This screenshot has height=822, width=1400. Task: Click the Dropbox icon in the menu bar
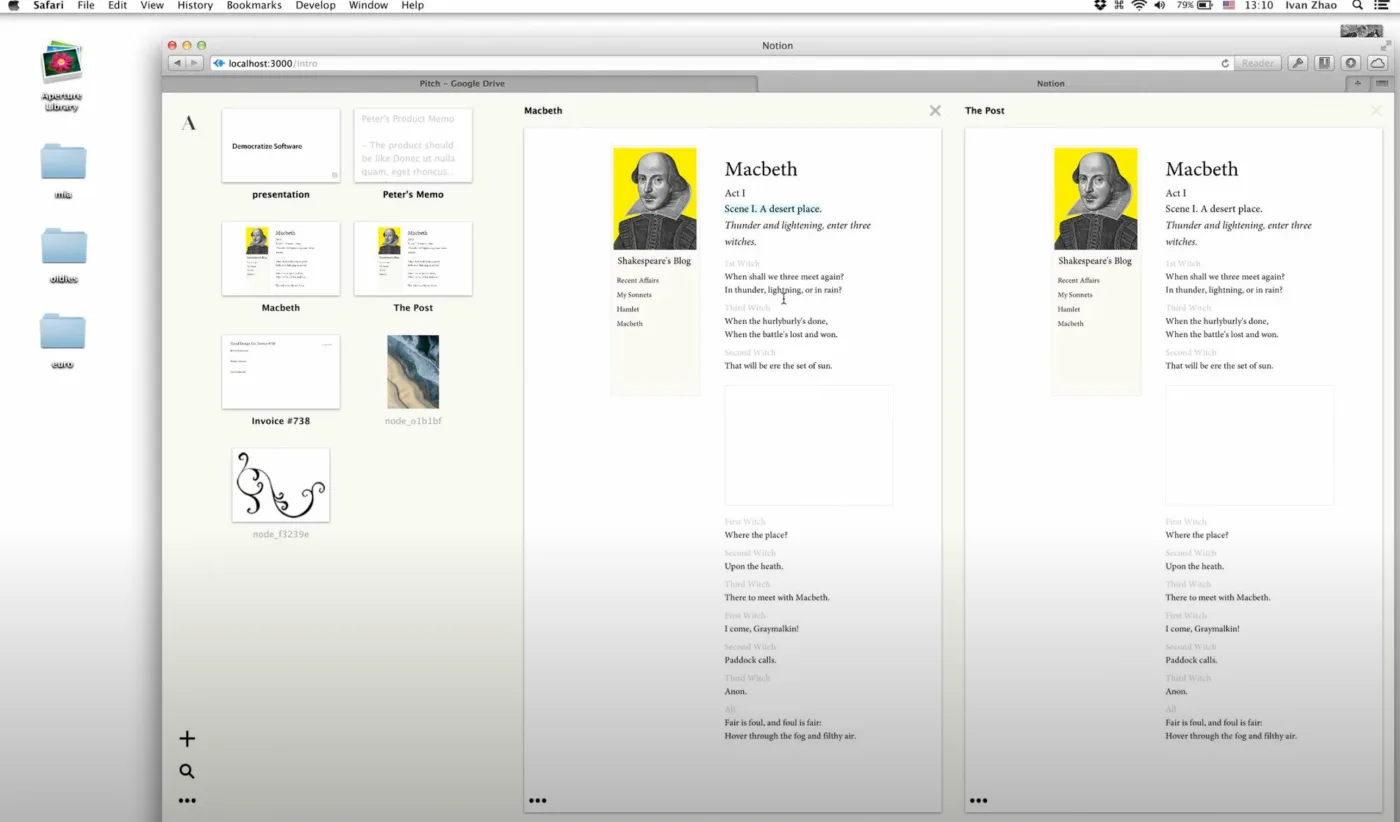coord(1100,6)
